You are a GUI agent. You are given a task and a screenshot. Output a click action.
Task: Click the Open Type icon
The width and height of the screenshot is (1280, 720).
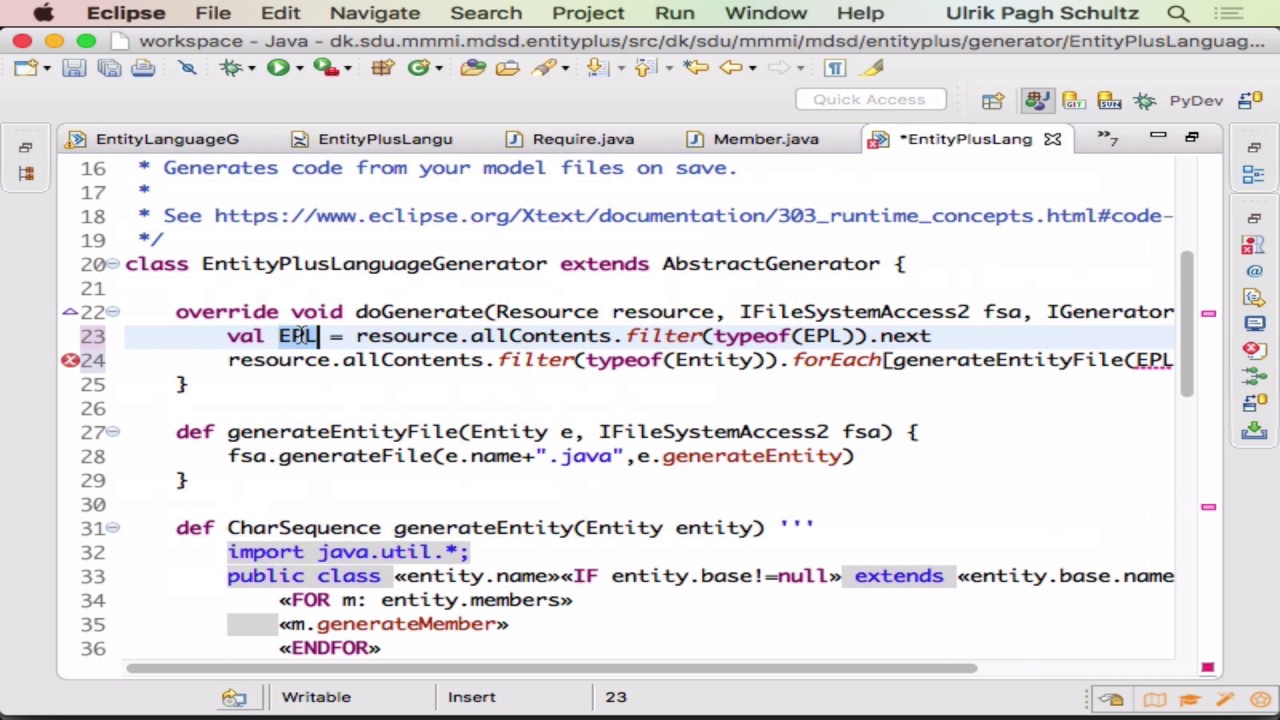pos(473,68)
